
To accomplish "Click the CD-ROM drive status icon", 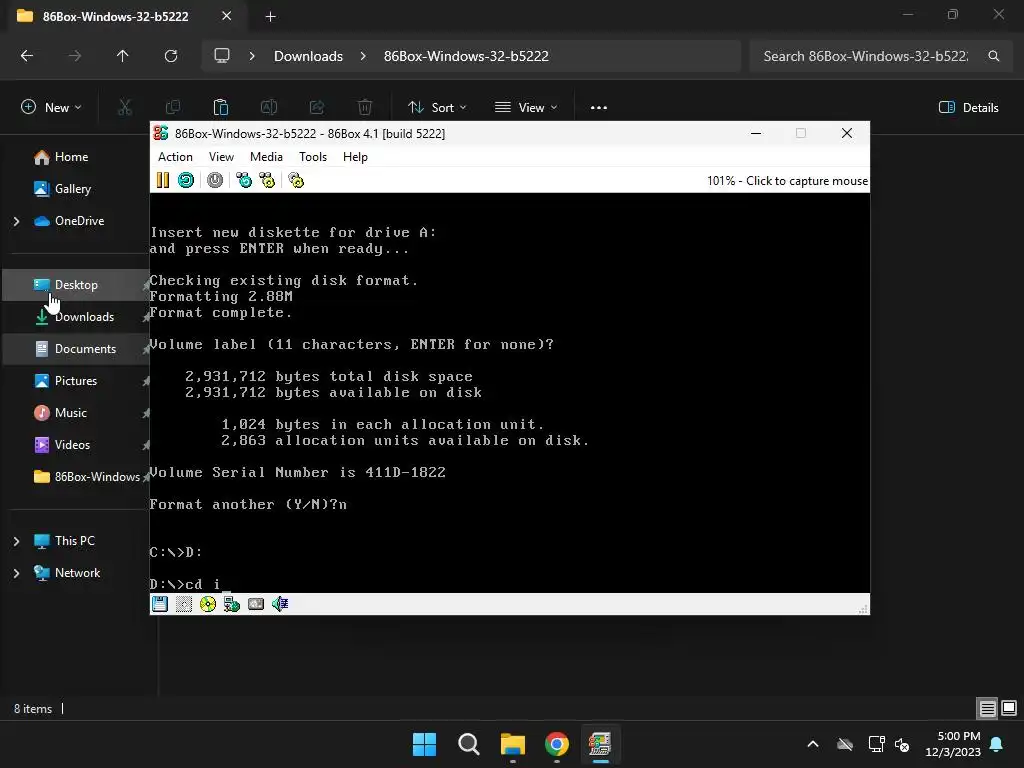I will (208, 604).
